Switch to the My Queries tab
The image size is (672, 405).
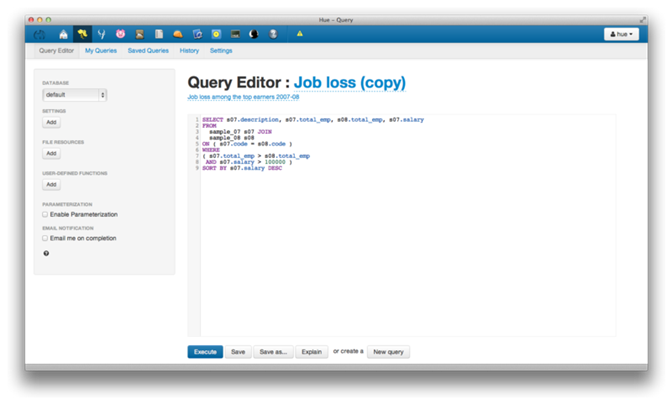click(100, 50)
